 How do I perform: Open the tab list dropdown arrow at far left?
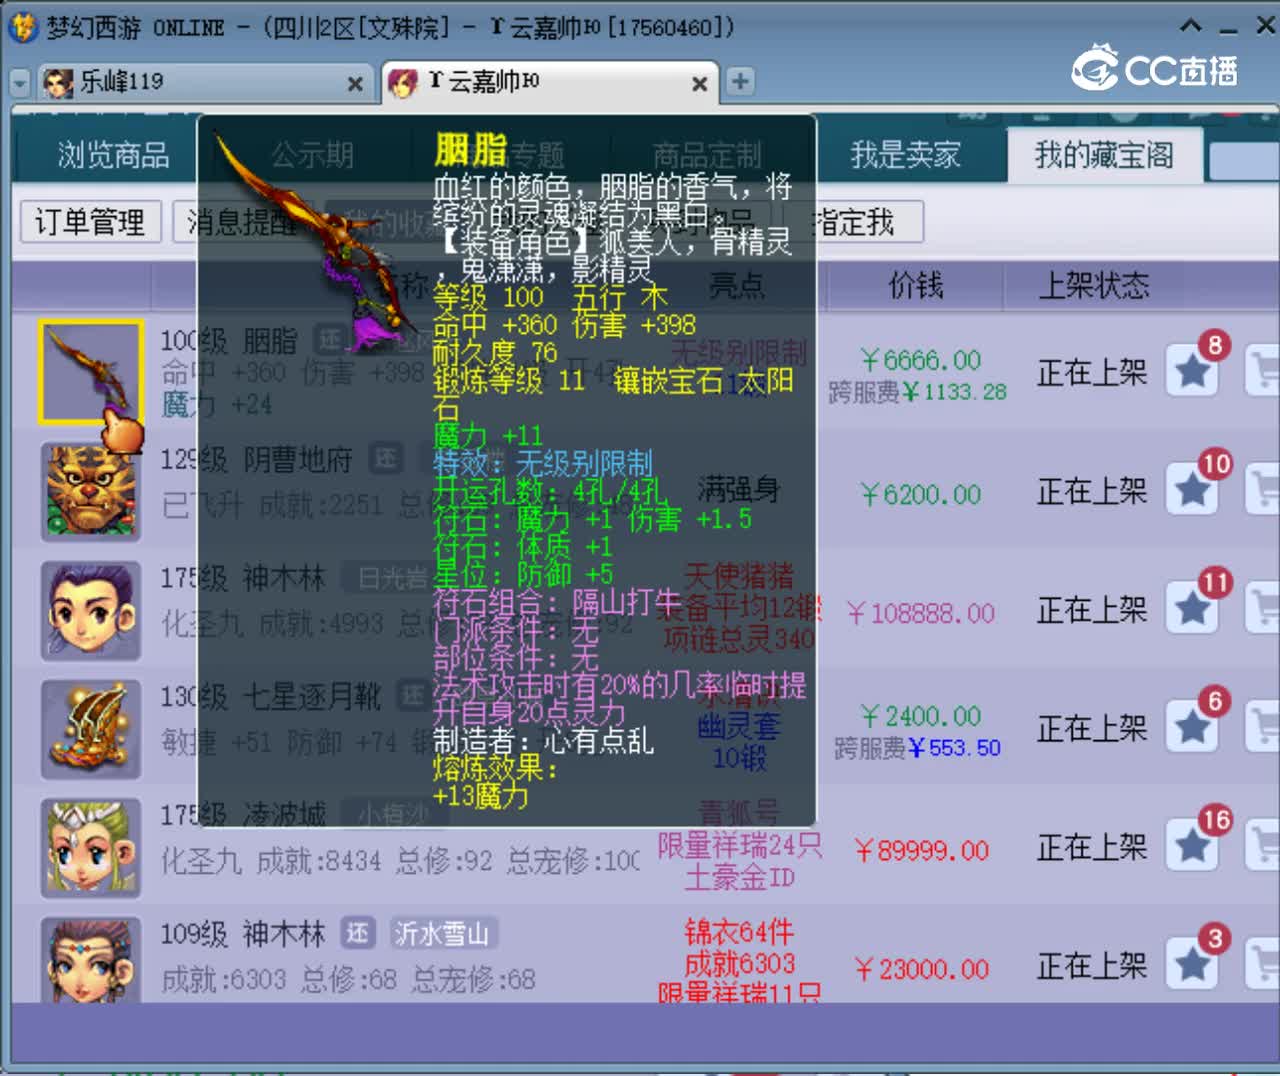(19, 83)
